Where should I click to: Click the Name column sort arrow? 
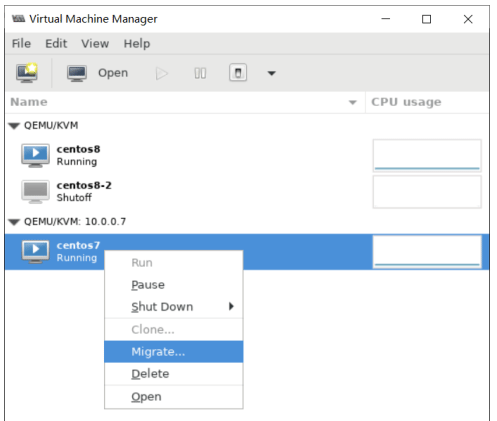click(x=353, y=102)
